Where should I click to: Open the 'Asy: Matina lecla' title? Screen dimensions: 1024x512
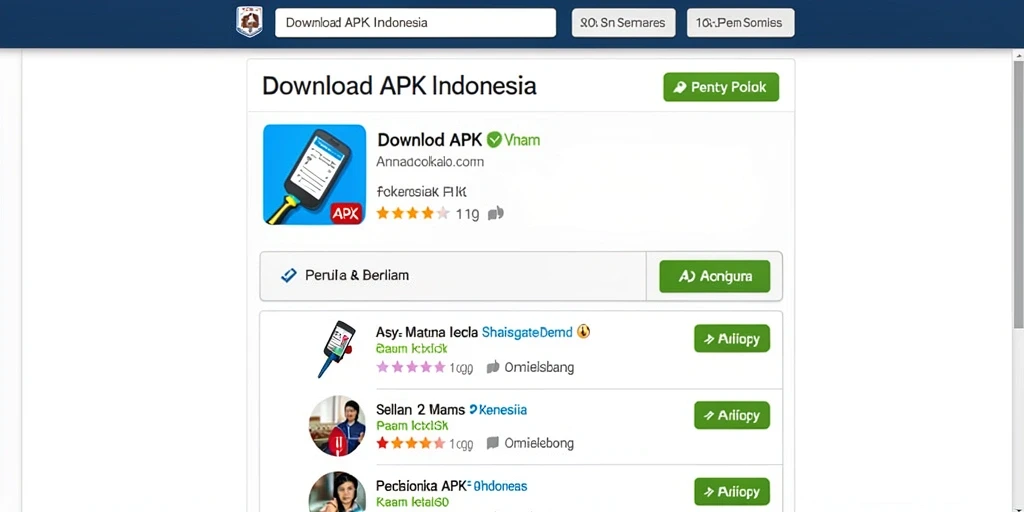(426, 332)
